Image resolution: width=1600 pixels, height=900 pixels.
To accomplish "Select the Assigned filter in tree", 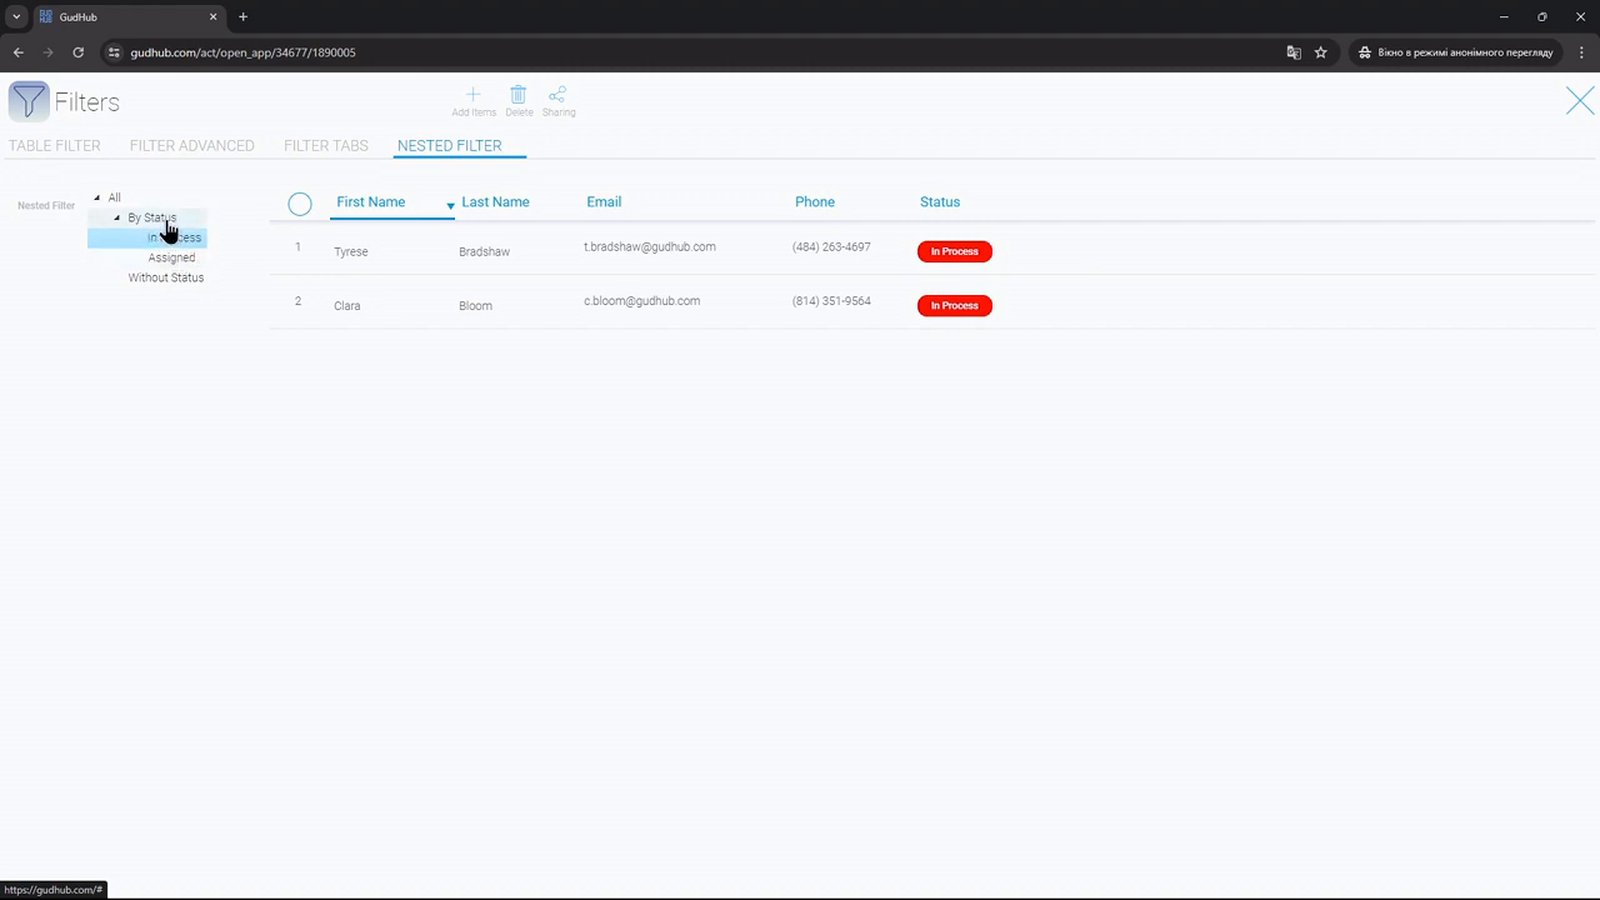I will [x=172, y=258].
